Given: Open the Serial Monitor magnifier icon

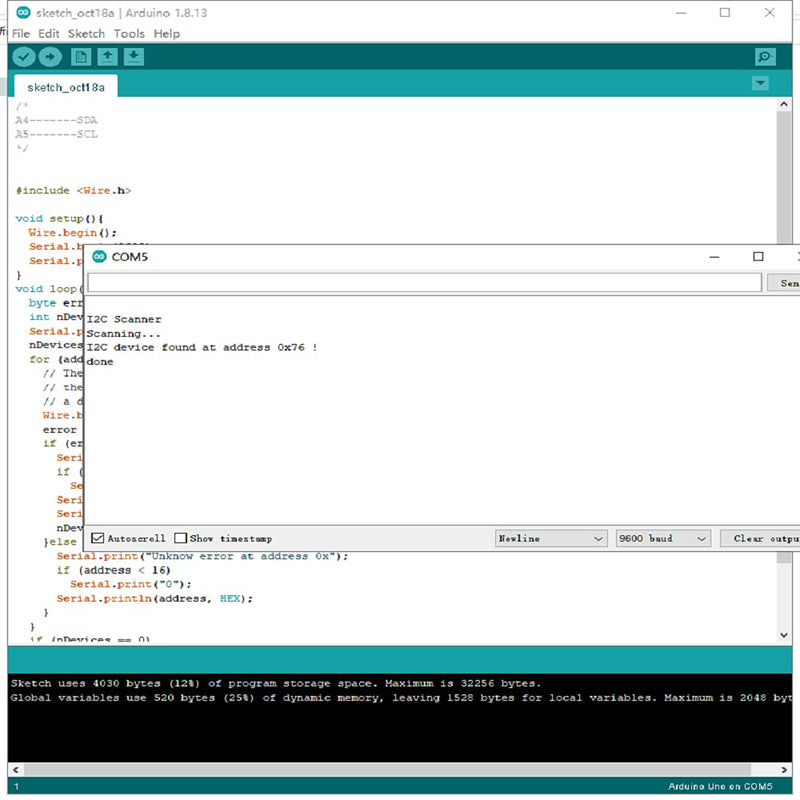Looking at the screenshot, I should point(765,57).
